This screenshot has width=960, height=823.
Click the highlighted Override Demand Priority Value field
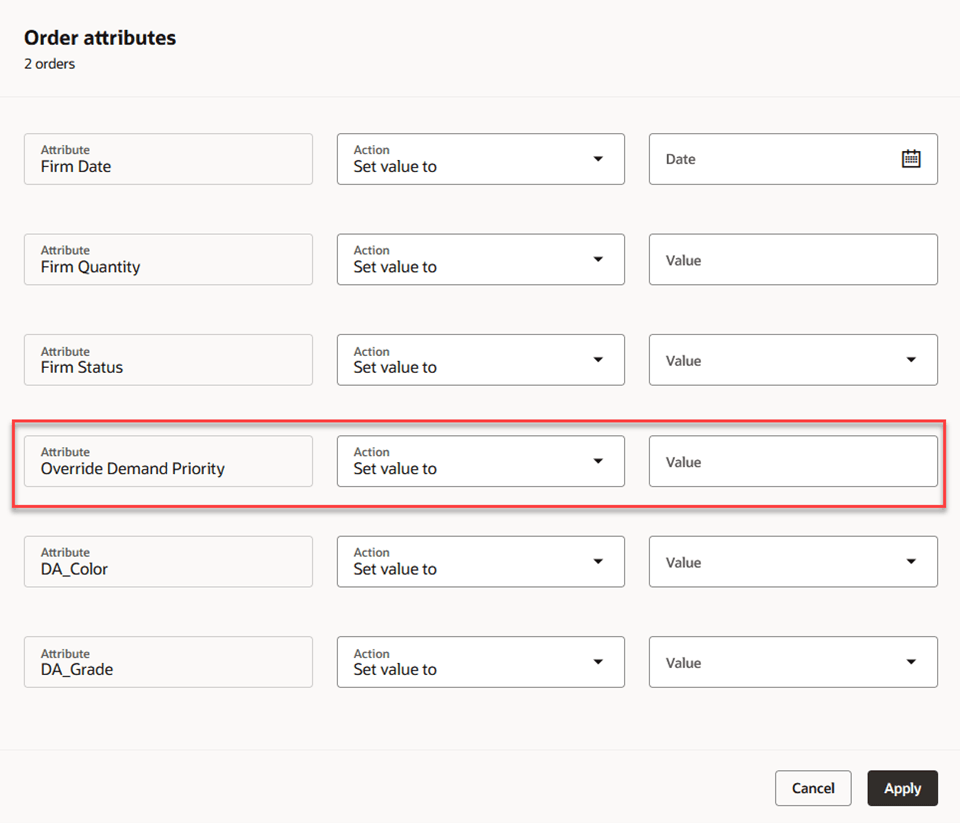793,460
